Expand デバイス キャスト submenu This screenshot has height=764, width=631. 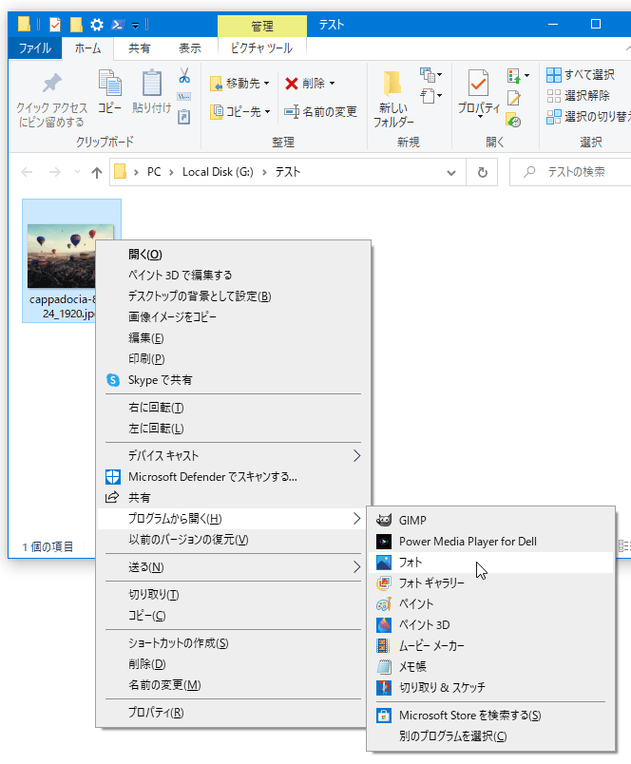click(x=357, y=456)
